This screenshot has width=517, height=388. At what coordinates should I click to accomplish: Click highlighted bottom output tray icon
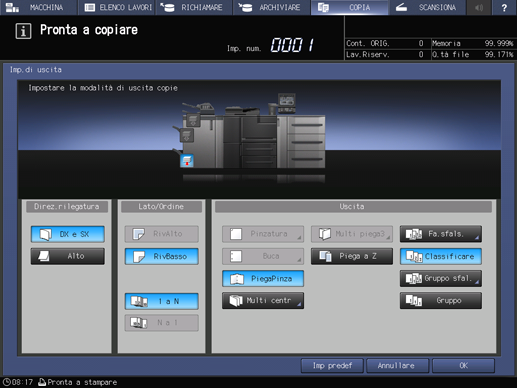coord(187,161)
